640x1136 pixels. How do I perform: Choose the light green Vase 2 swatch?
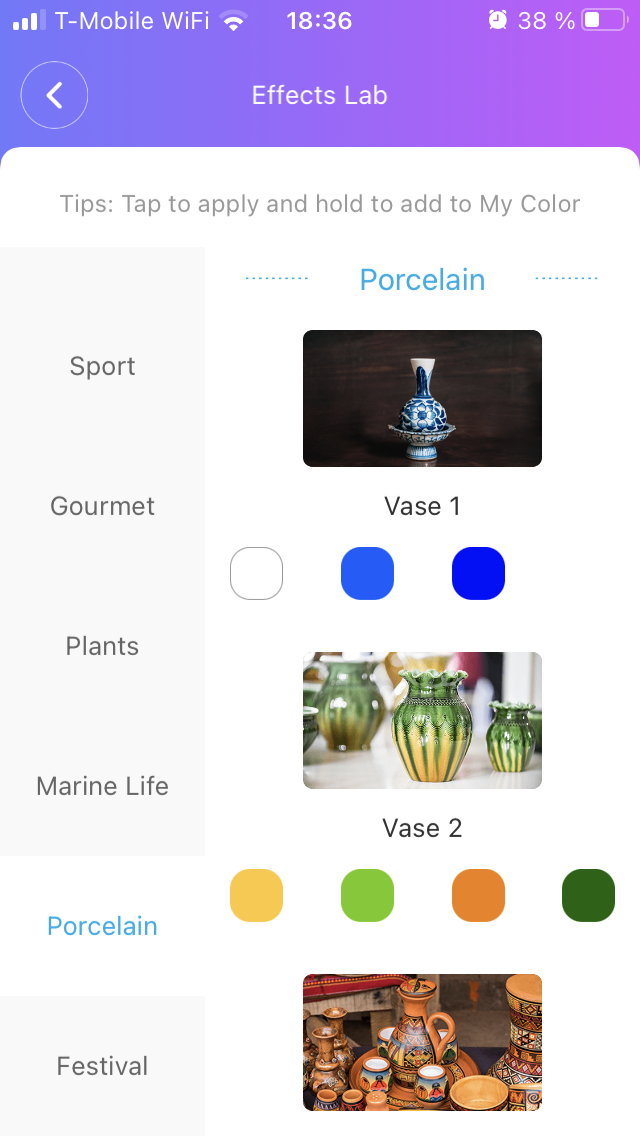[x=367, y=895]
